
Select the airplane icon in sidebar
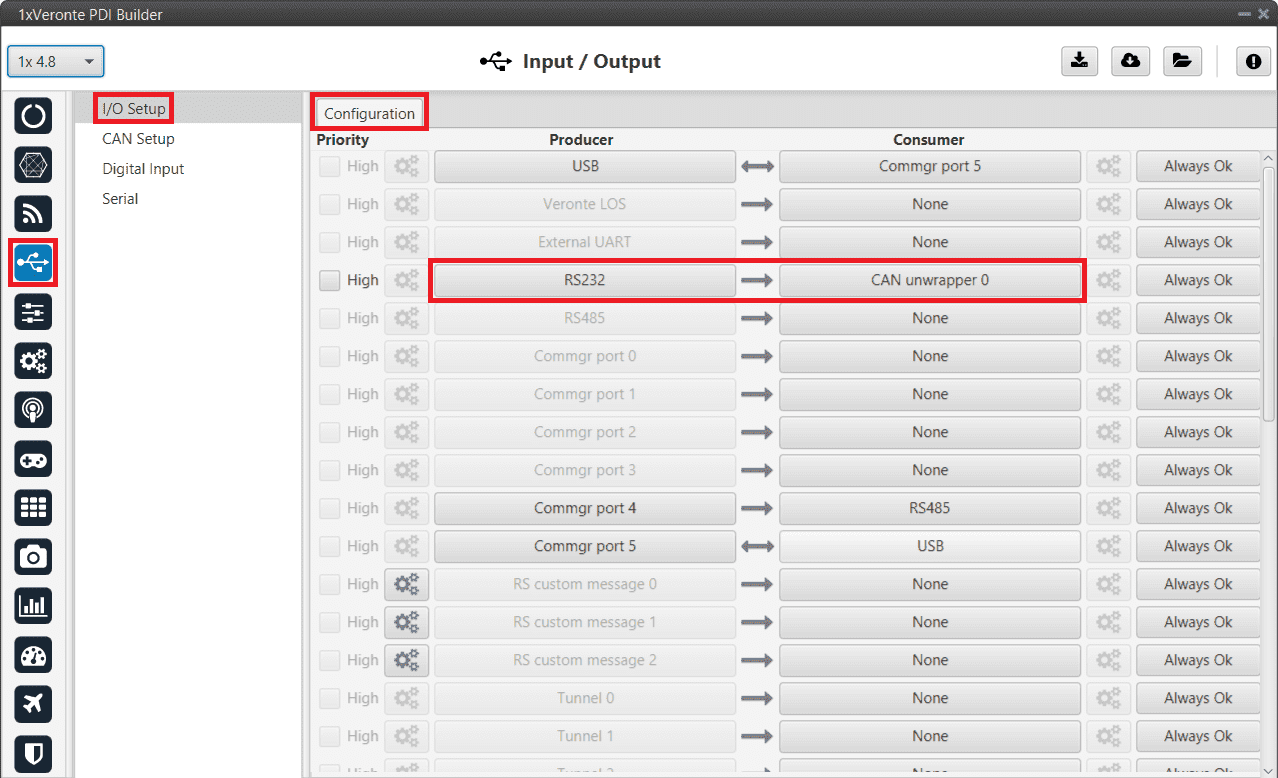tap(33, 704)
